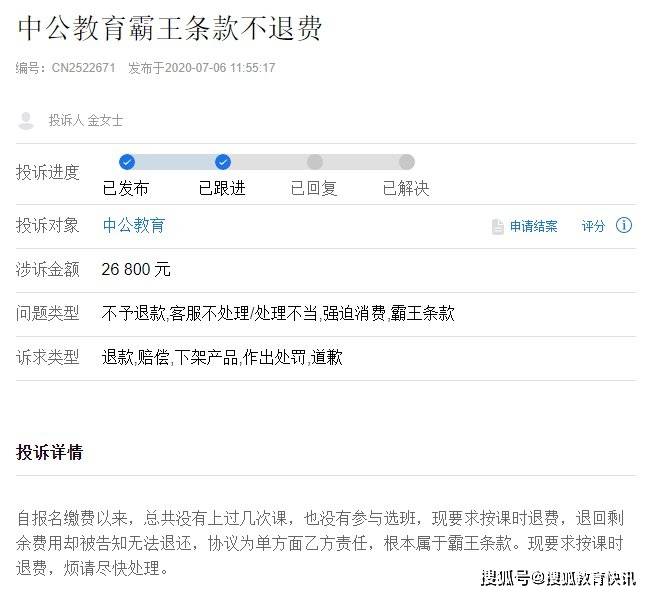Click the info circle icon beside 评分
The image size is (650, 595).
(624, 225)
